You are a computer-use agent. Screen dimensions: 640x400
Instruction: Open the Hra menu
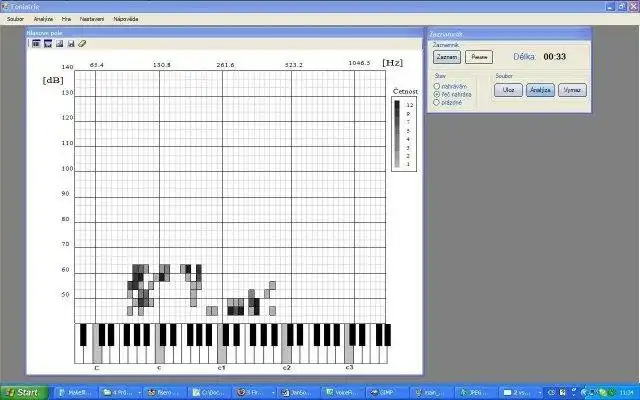point(66,19)
